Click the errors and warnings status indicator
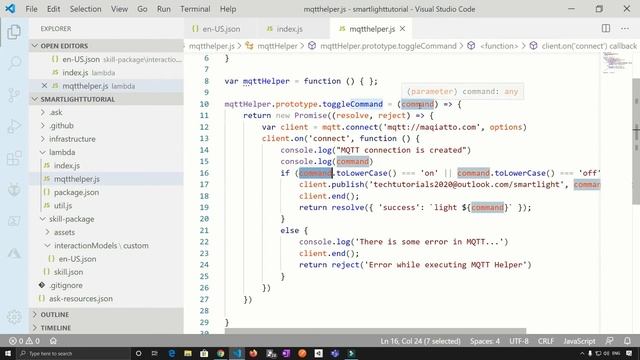The height and width of the screenshot is (360, 640). [x=24, y=341]
